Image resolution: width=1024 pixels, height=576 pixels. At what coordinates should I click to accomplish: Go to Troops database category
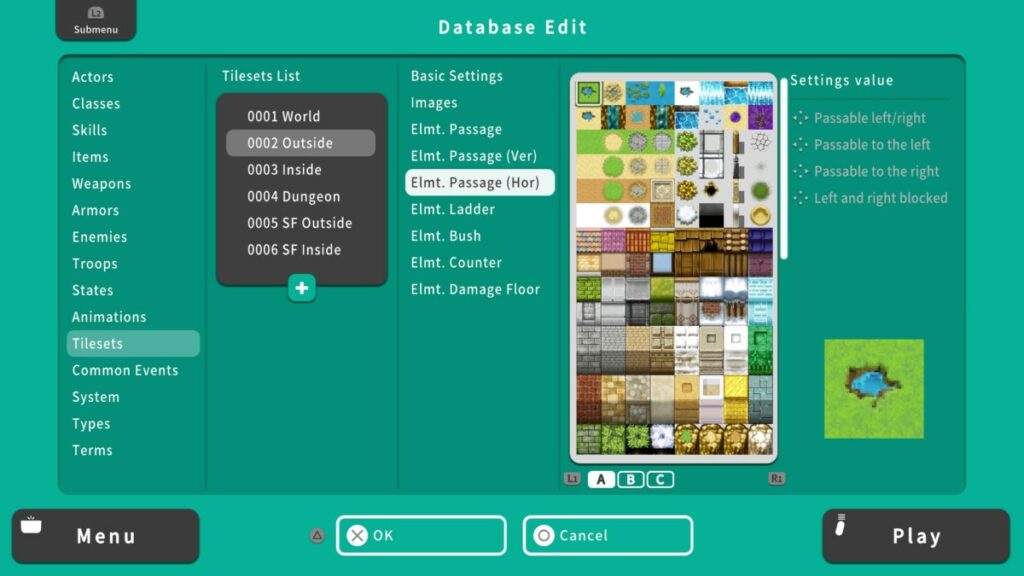[95, 264]
